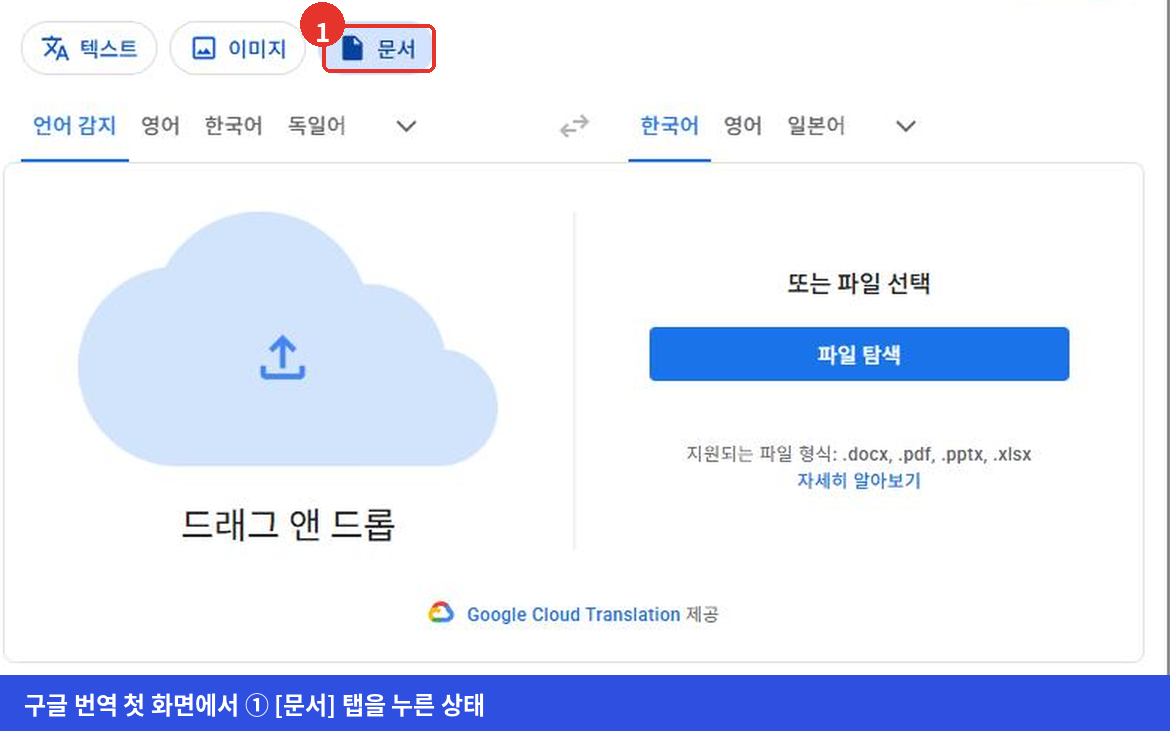Click the 드래그 앤 드롭 text
The image size is (1170, 731).
288,524
